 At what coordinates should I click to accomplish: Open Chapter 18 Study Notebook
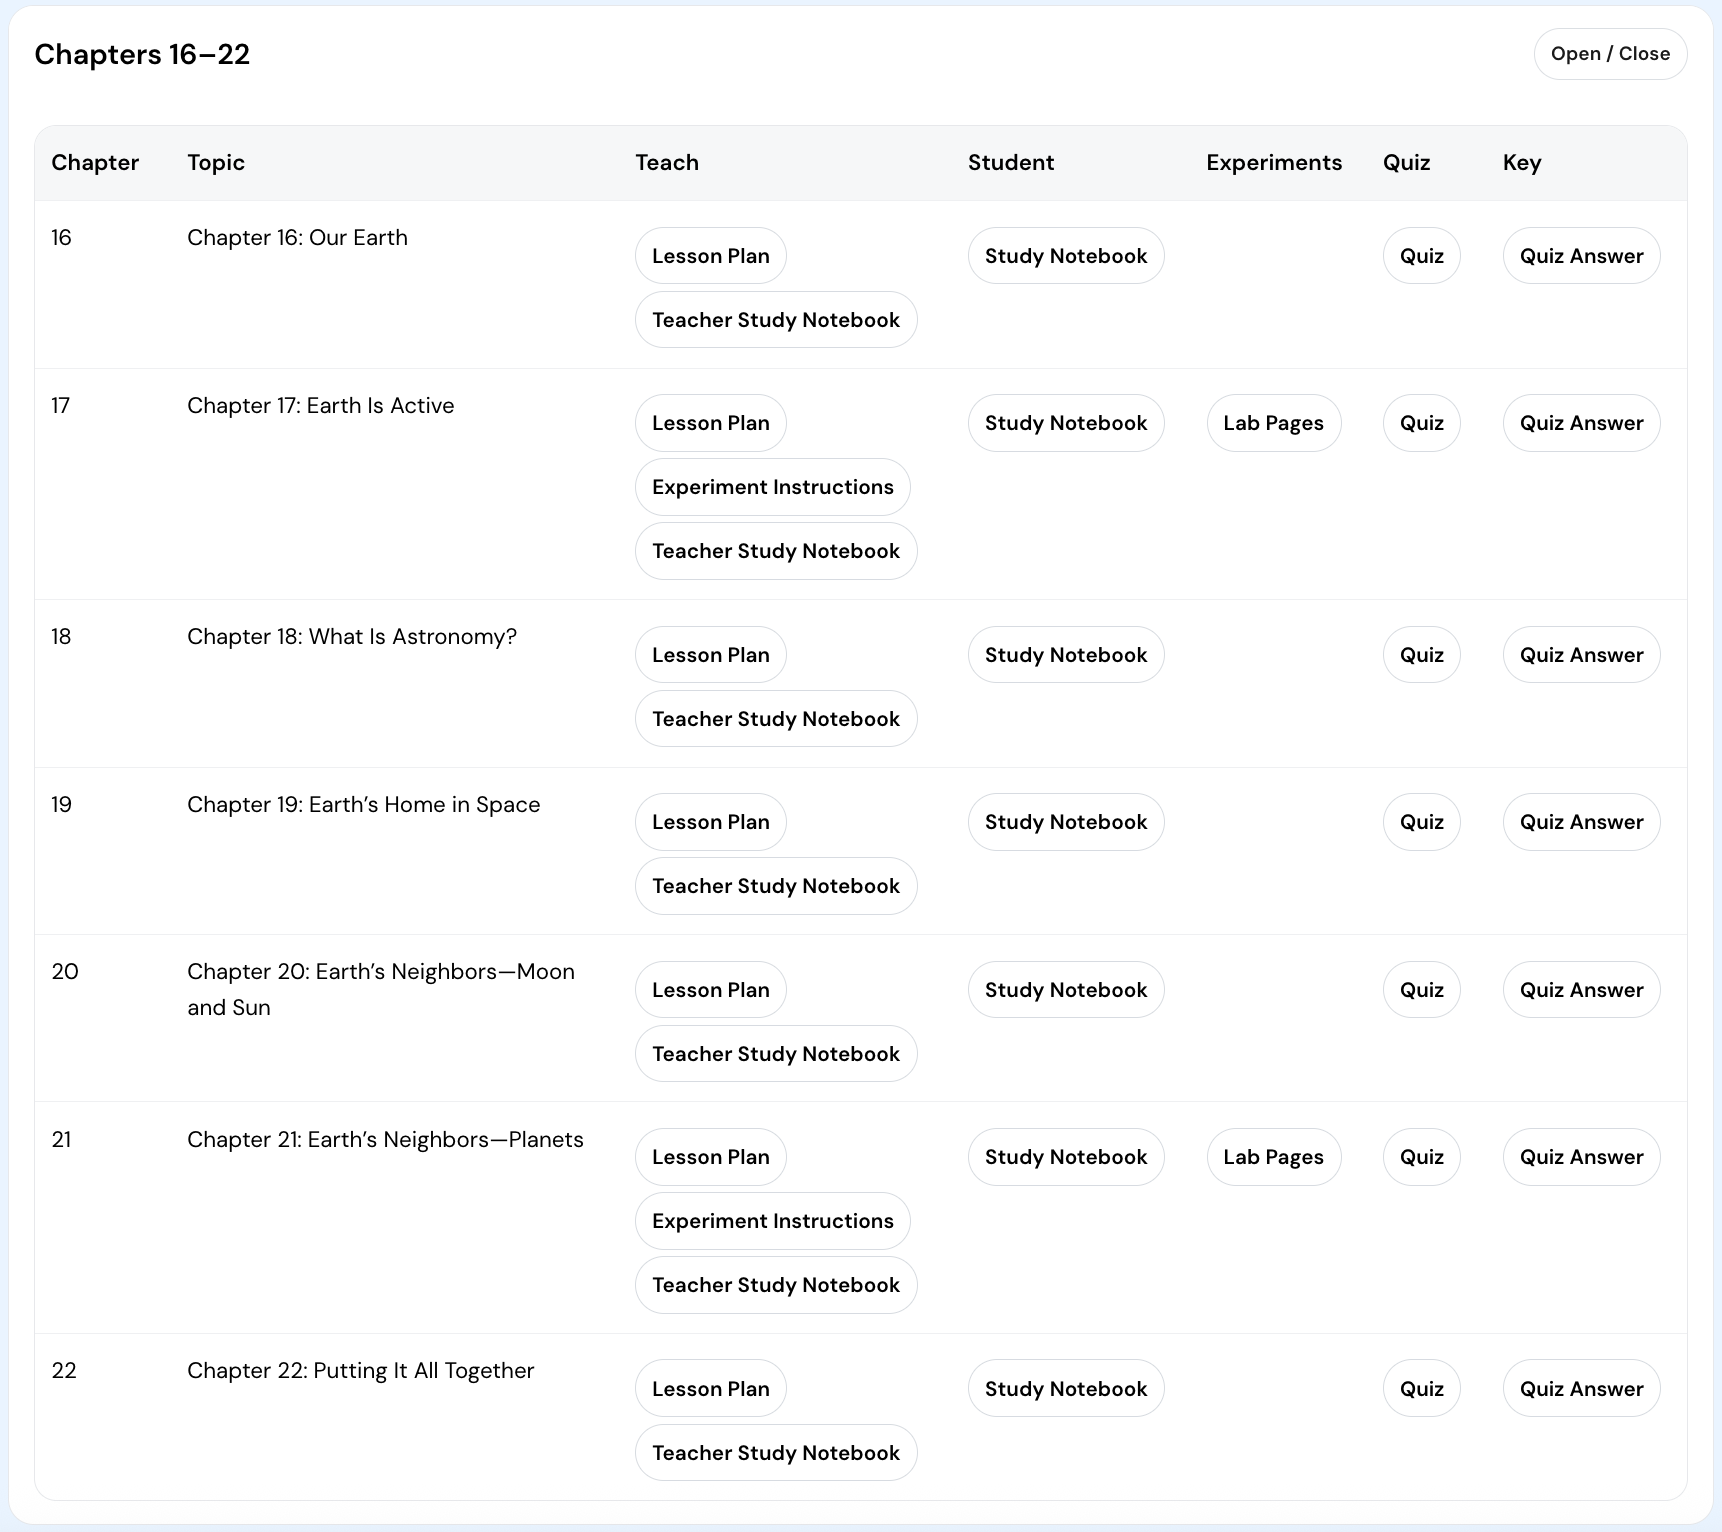(1065, 655)
